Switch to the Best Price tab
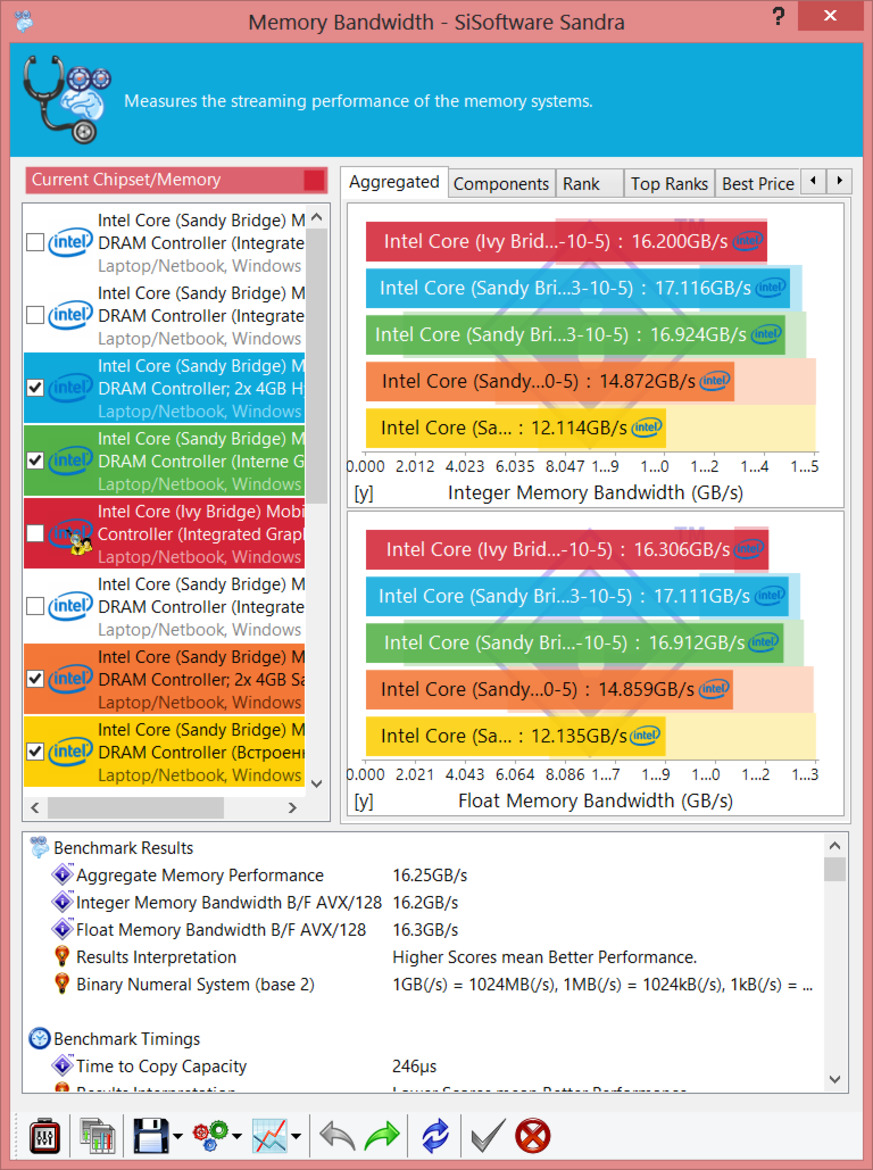This screenshot has height=1170, width=873. [757, 184]
